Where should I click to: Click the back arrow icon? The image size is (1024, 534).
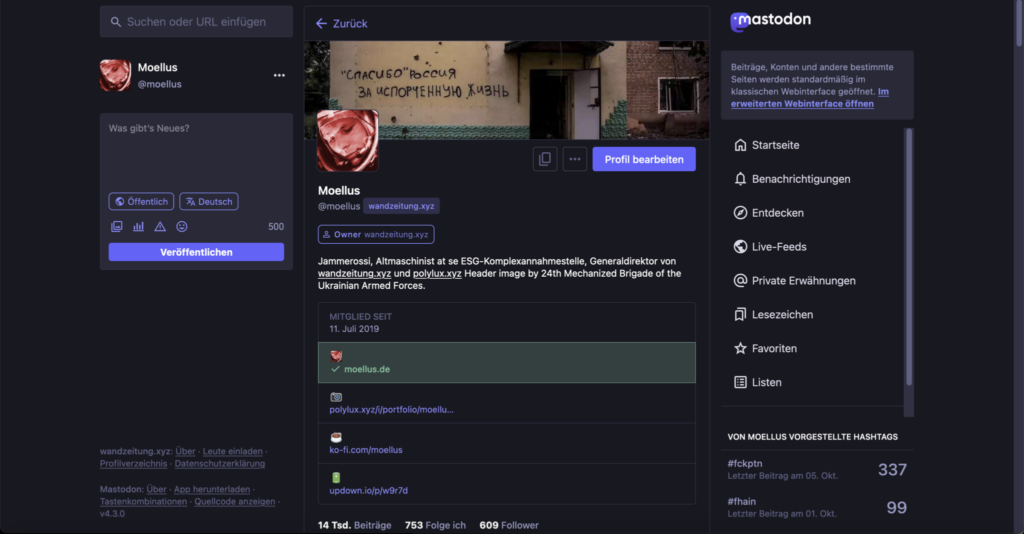(321, 24)
